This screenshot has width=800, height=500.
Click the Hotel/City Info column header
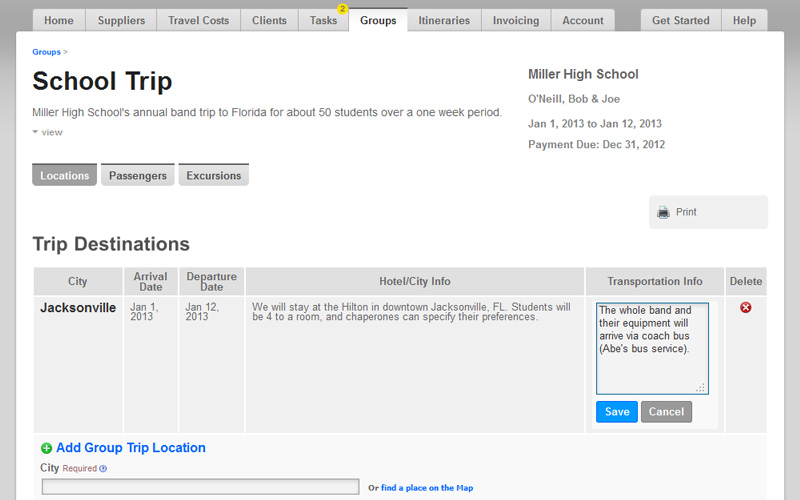point(415,281)
